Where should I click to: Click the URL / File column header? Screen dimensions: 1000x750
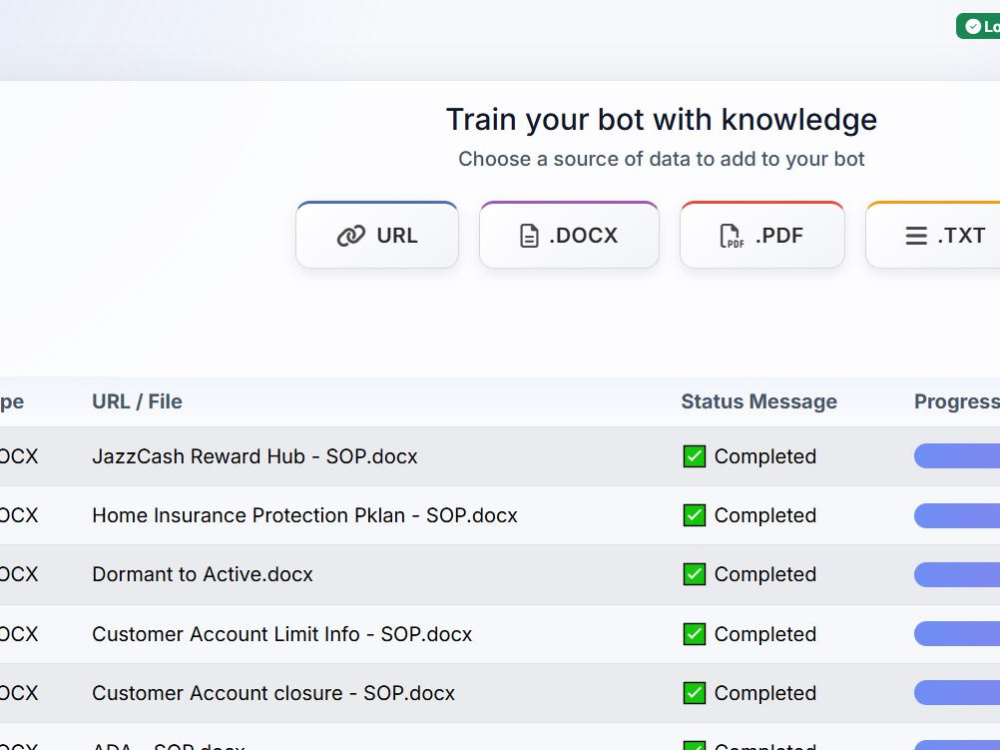point(137,402)
